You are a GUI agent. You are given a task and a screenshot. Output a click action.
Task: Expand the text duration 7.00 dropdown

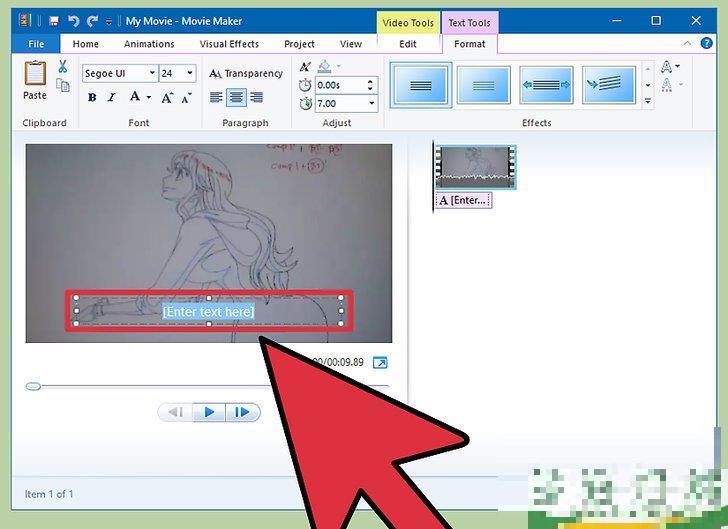[371, 104]
